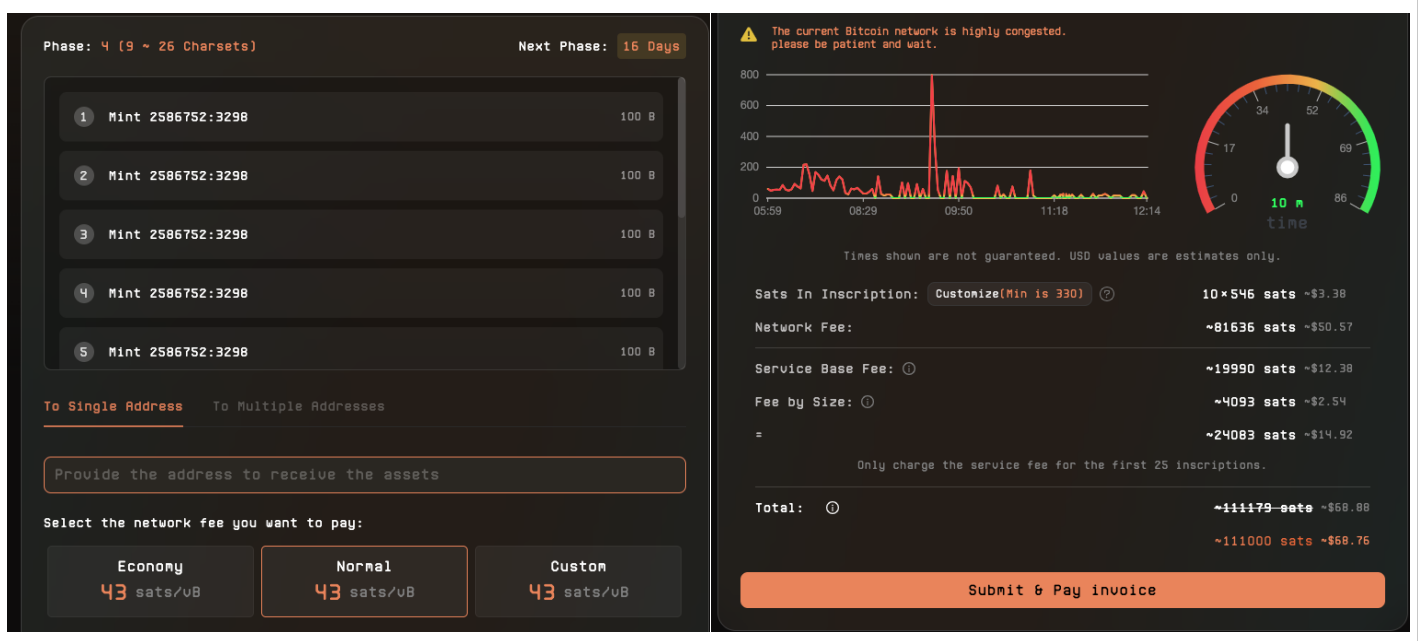1418x641 pixels.
Task: Click the warning triangle congestion icon
Action: [748, 35]
